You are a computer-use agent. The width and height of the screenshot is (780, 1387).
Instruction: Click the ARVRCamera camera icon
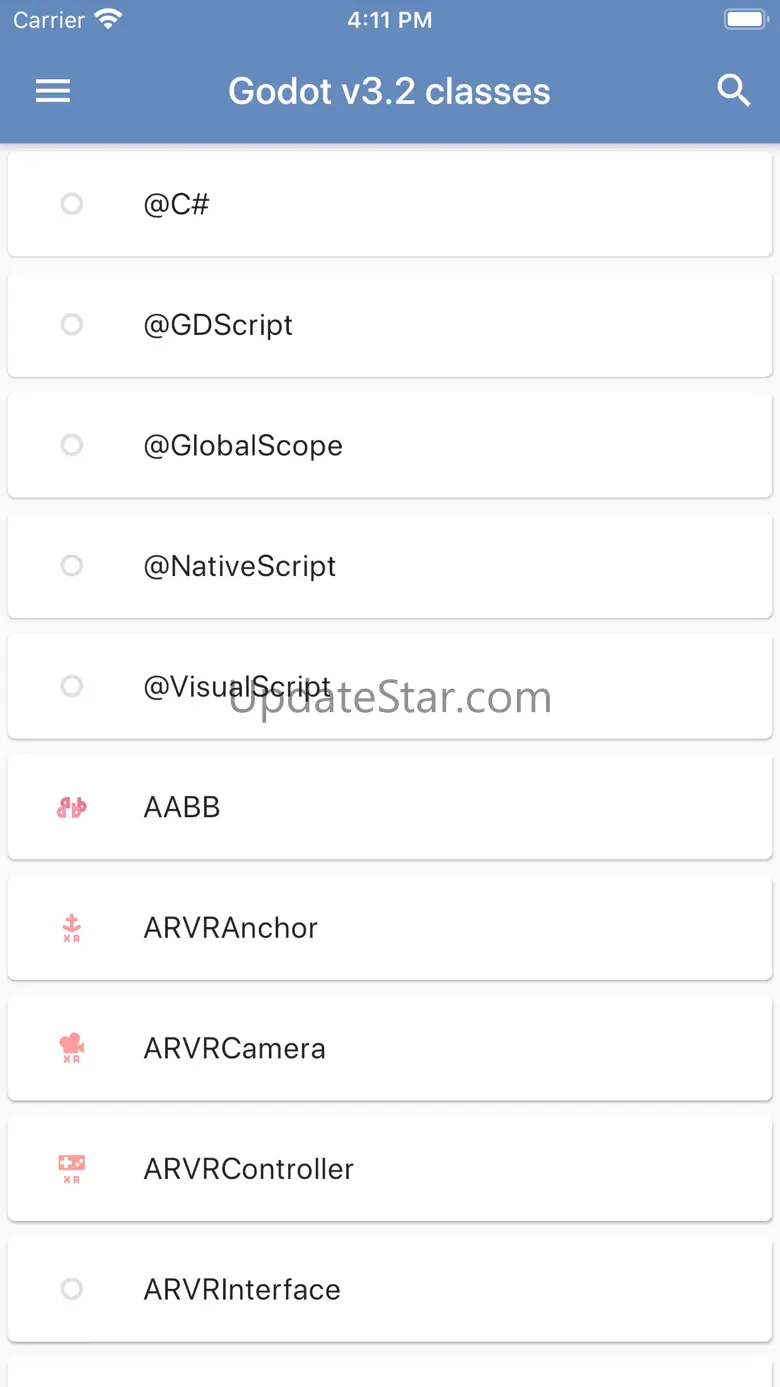(x=71, y=1048)
